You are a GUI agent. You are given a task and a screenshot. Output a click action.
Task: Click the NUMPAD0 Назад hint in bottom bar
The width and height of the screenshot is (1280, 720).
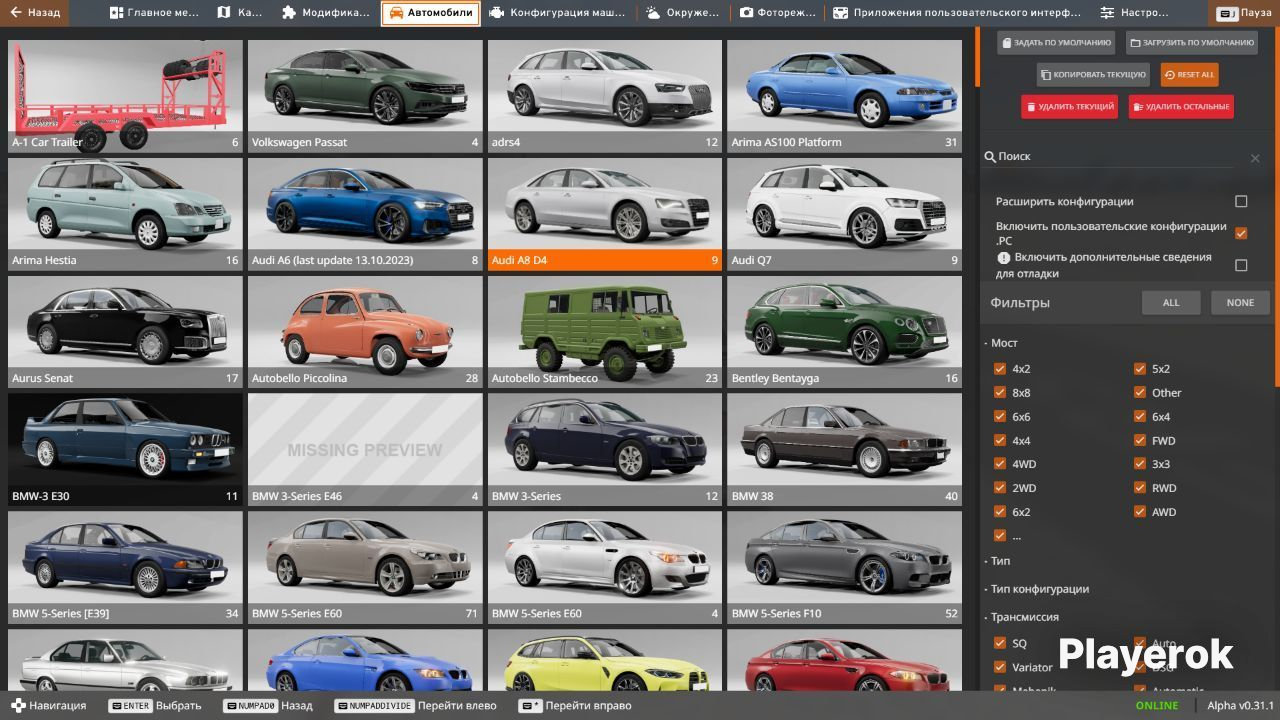click(270, 706)
